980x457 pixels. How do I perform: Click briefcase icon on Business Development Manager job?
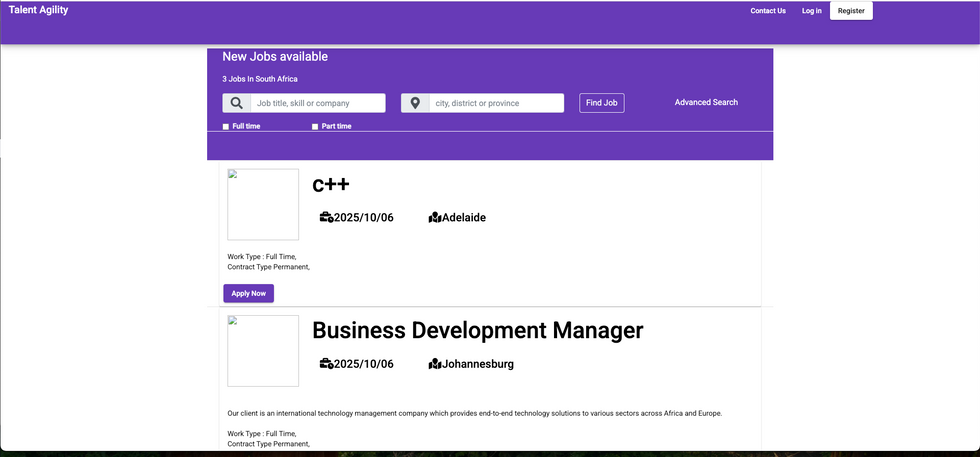pyautogui.click(x=326, y=364)
